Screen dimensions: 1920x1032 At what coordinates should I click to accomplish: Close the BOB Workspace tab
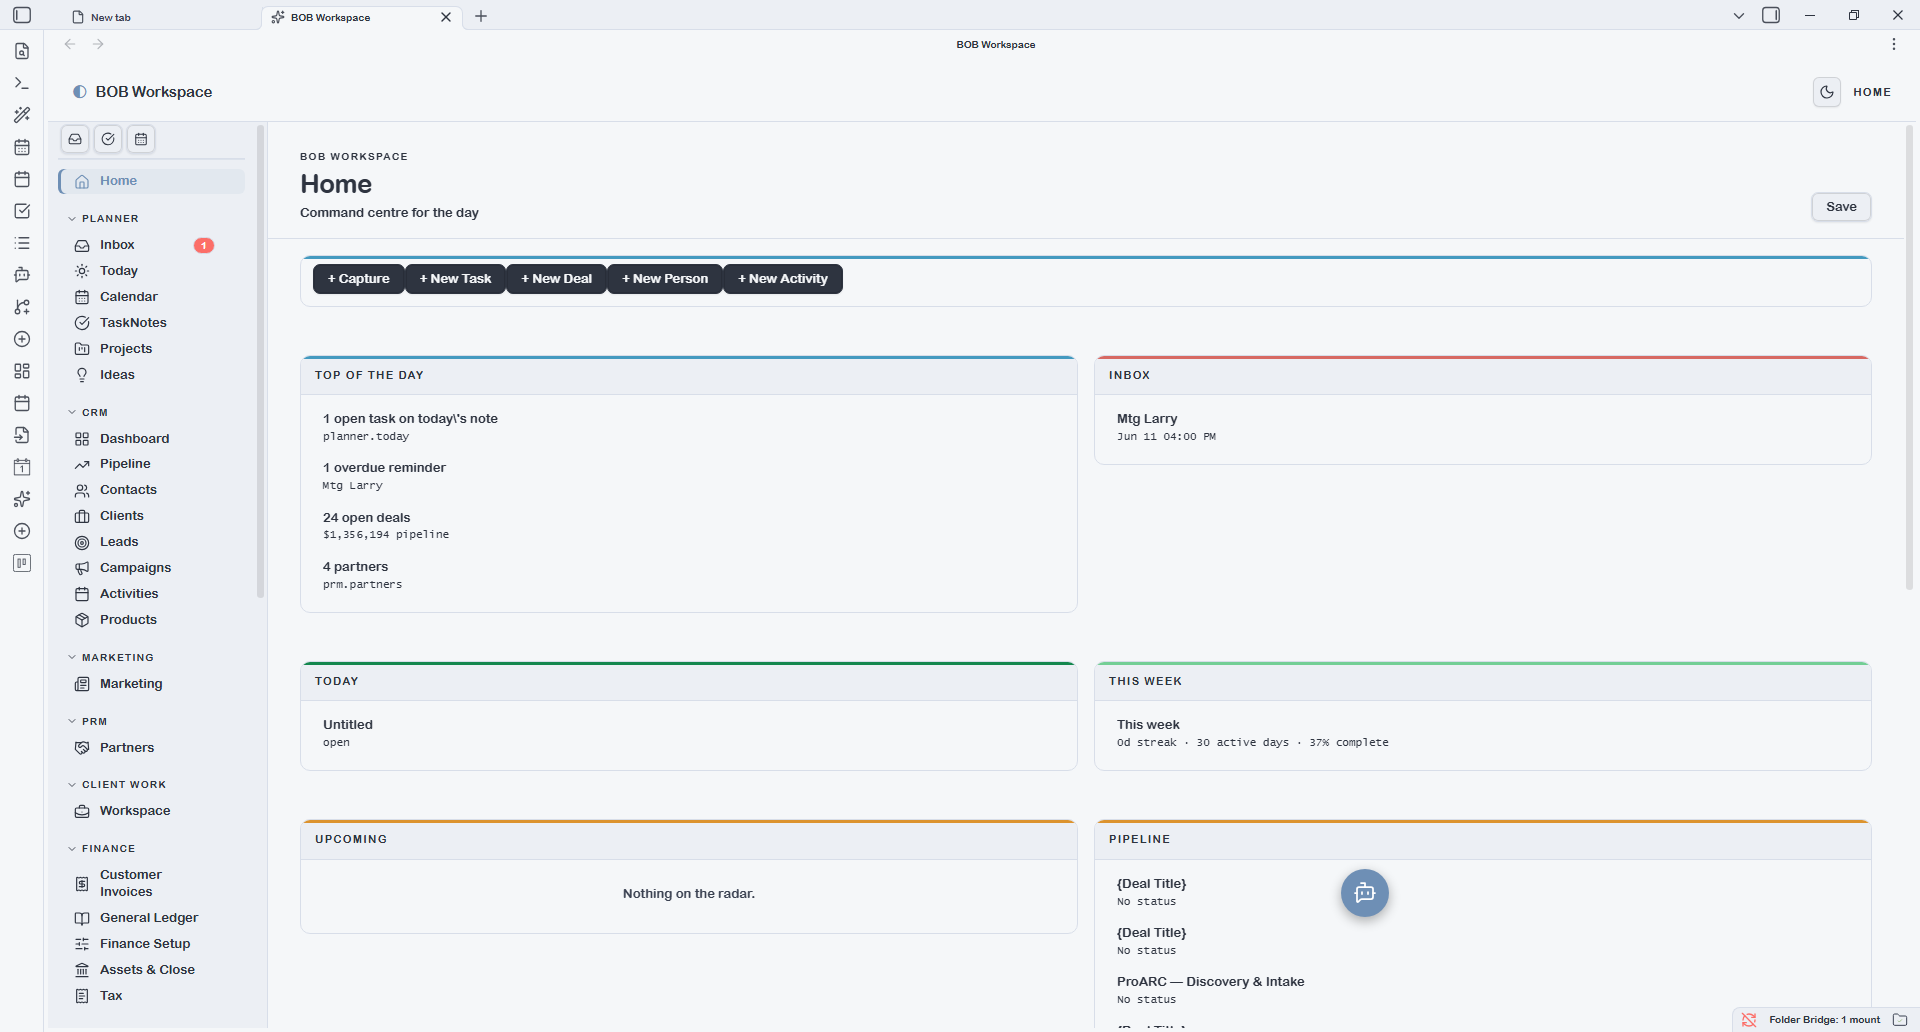click(x=446, y=17)
